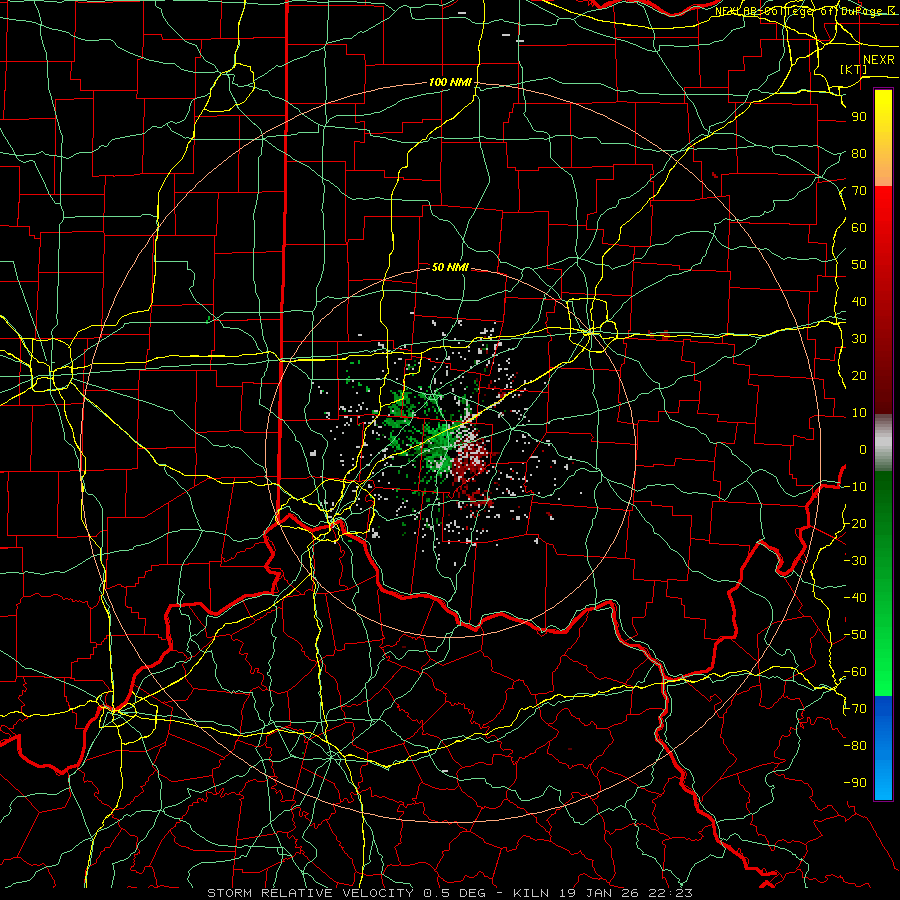The width and height of the screenshot is (900, 900).
Task: Click the -30 knots scale label
Action: coord(855,561)
